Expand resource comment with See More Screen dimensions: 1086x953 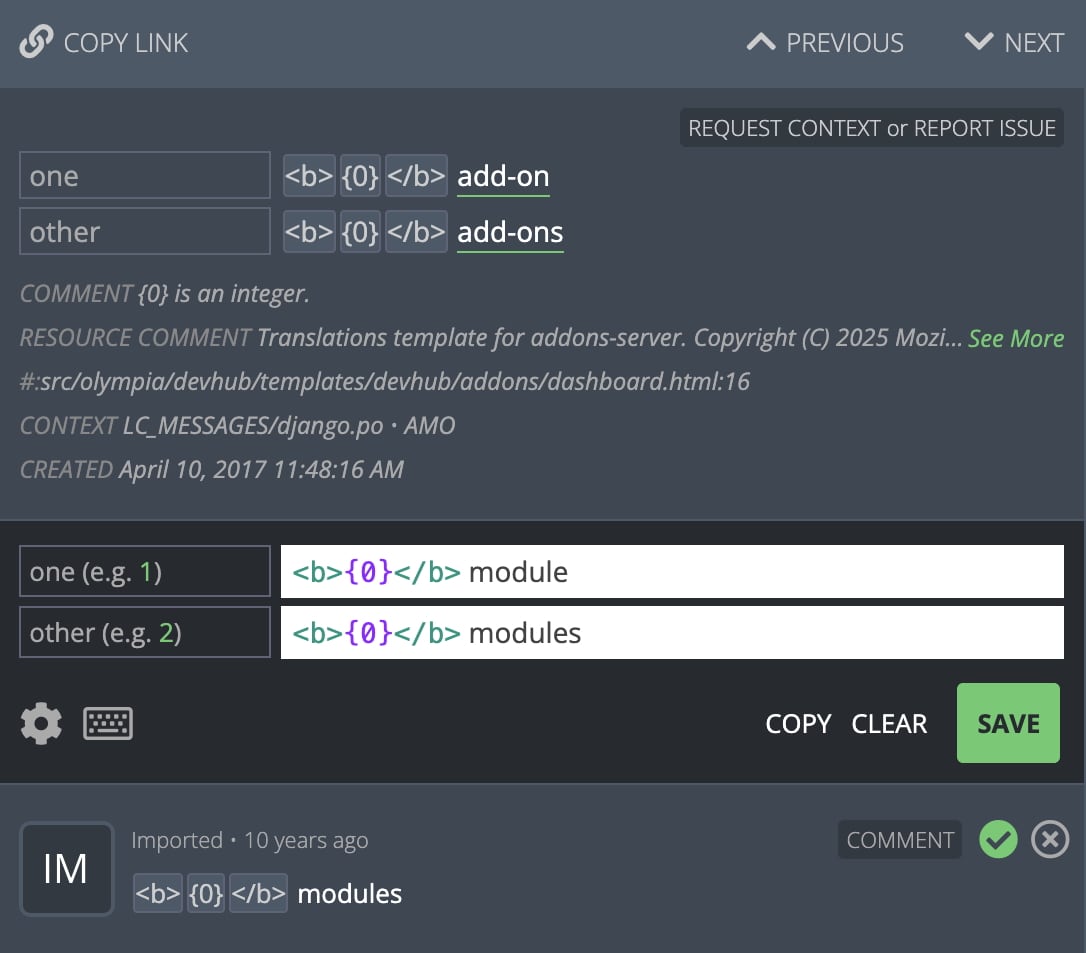click(1016, 338)
